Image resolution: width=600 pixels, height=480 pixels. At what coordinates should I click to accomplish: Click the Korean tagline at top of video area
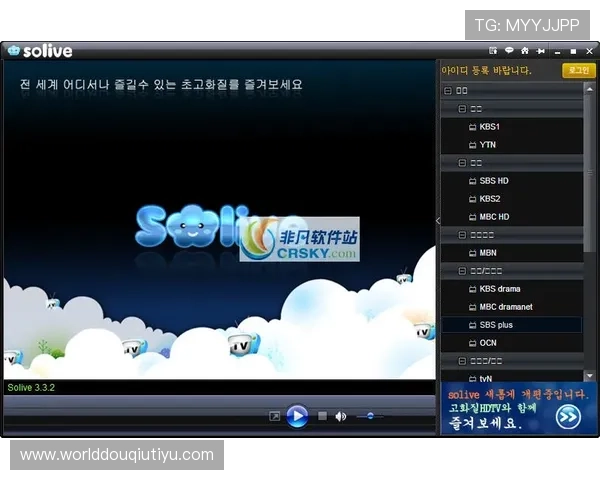pos(161,84)
